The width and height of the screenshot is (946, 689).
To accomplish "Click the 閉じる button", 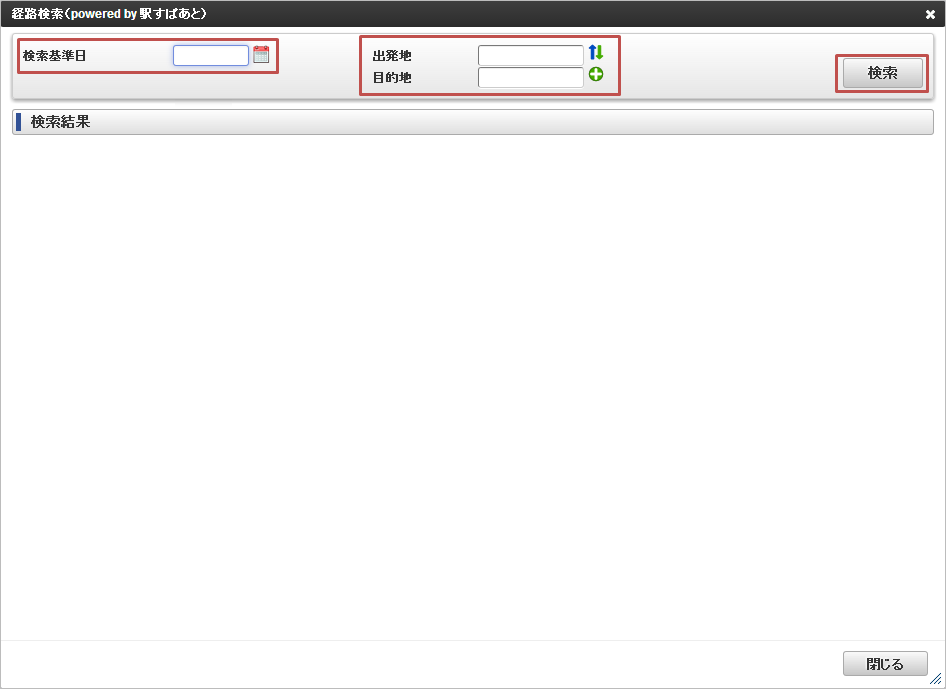I will tap(885, 664).
